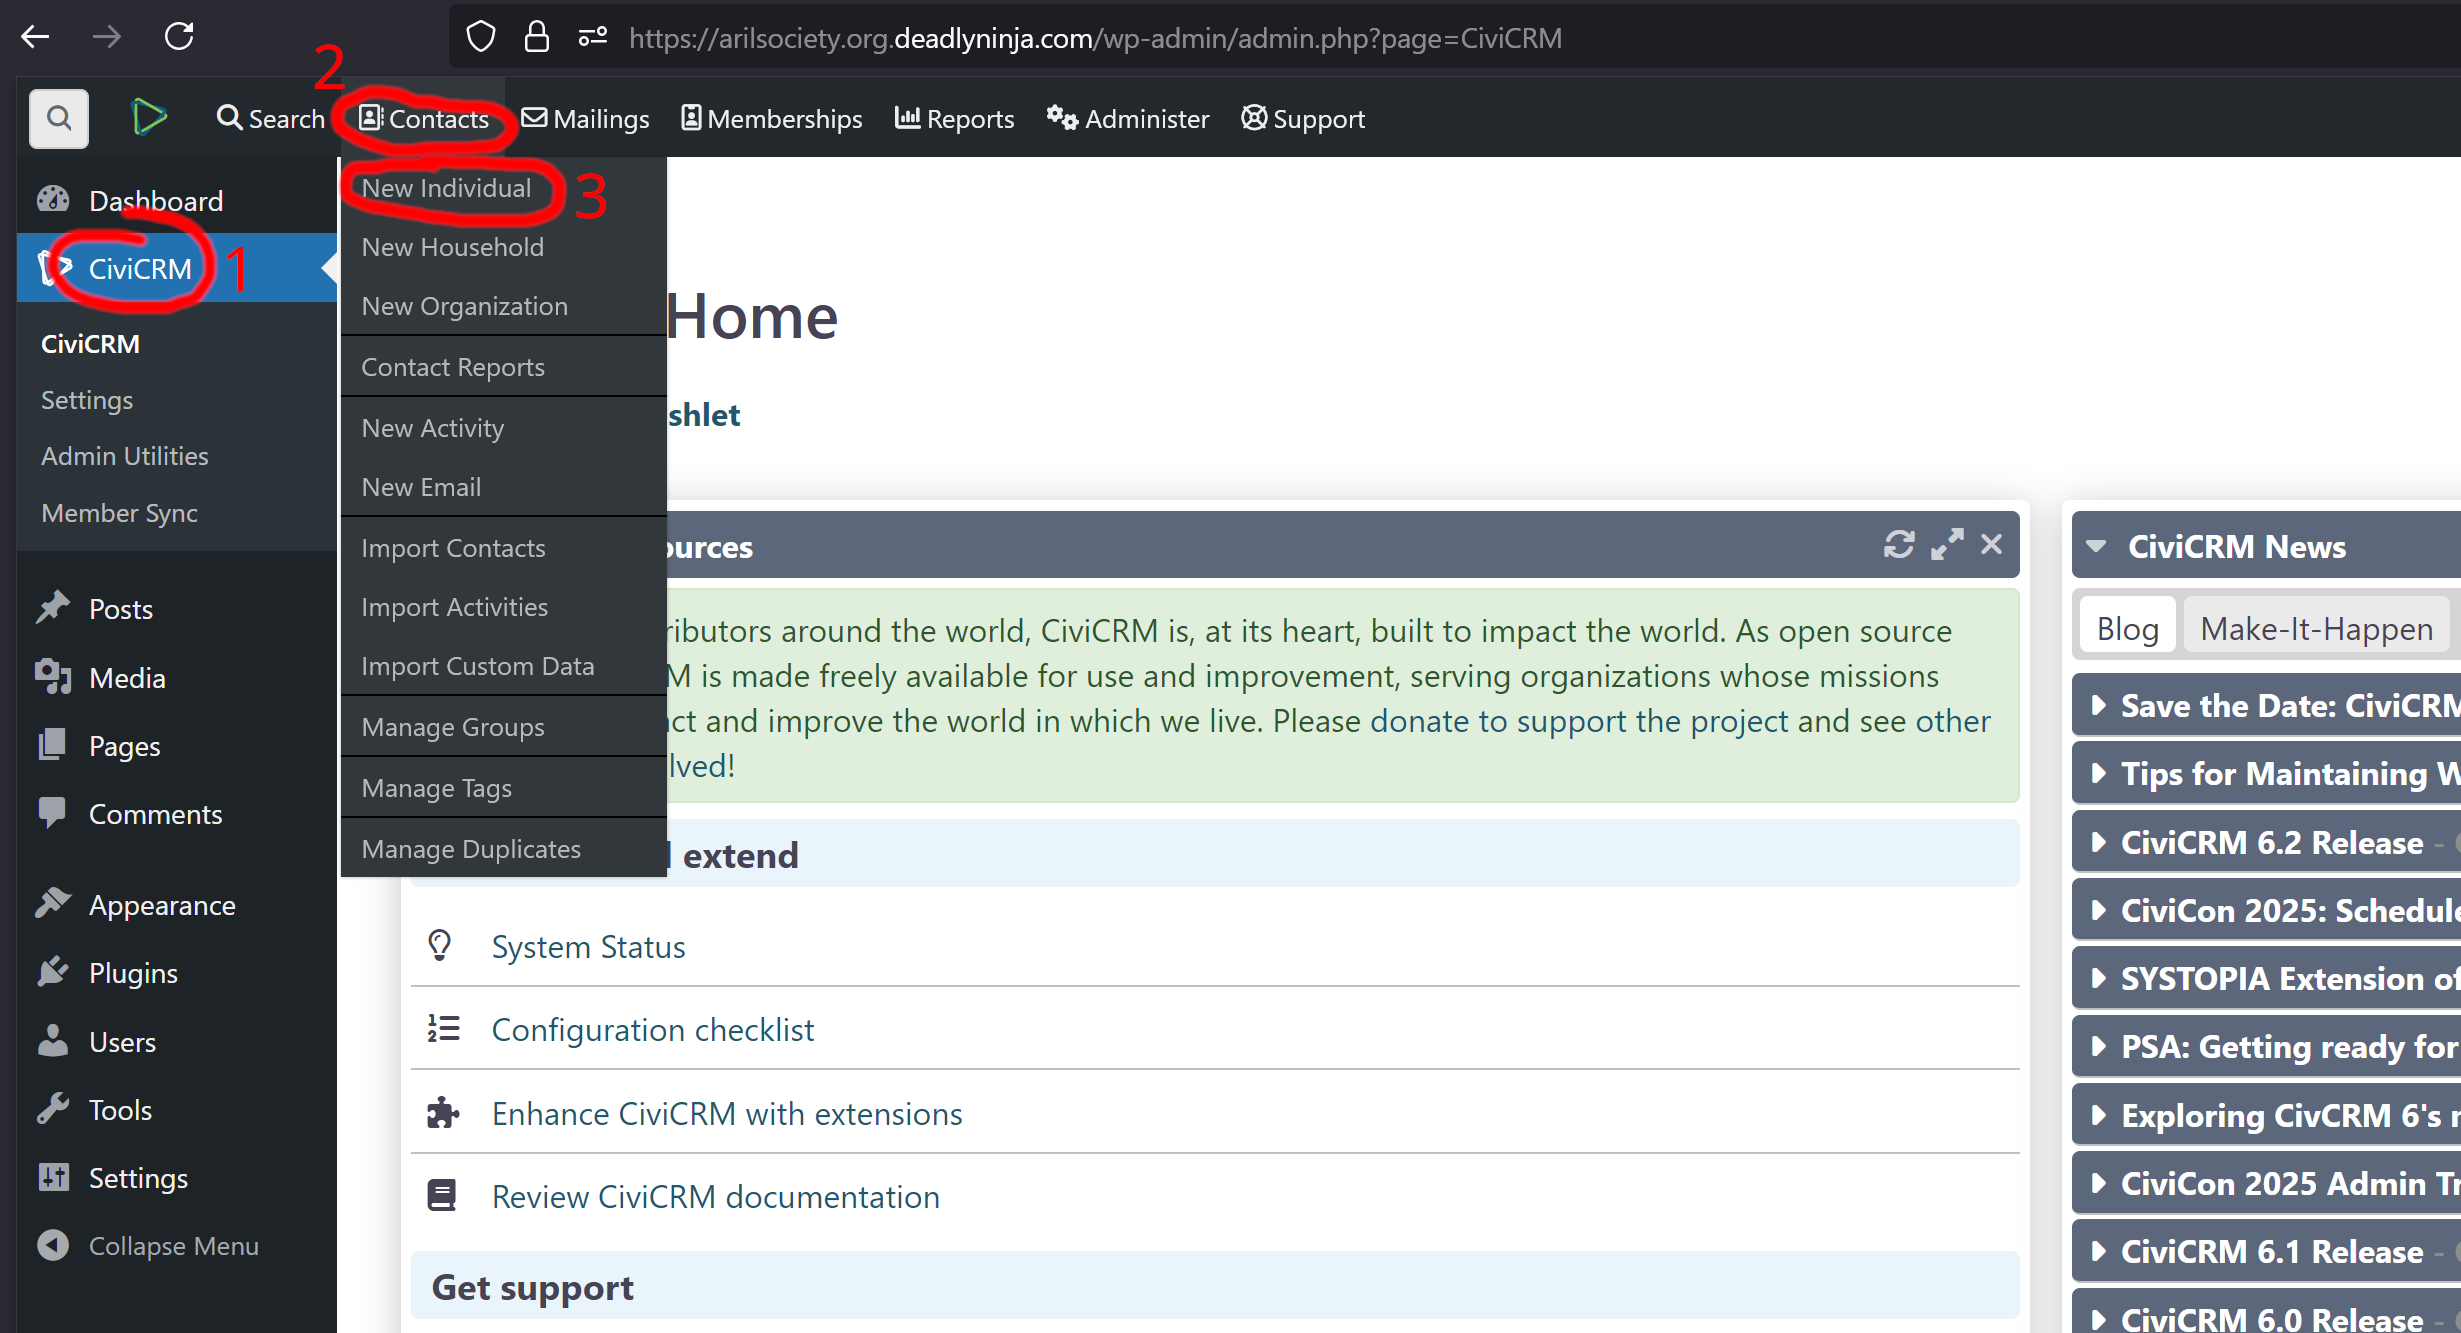Open the Configuration checklist link
Screen dimensions: 2461x1333
point(652,1030)
